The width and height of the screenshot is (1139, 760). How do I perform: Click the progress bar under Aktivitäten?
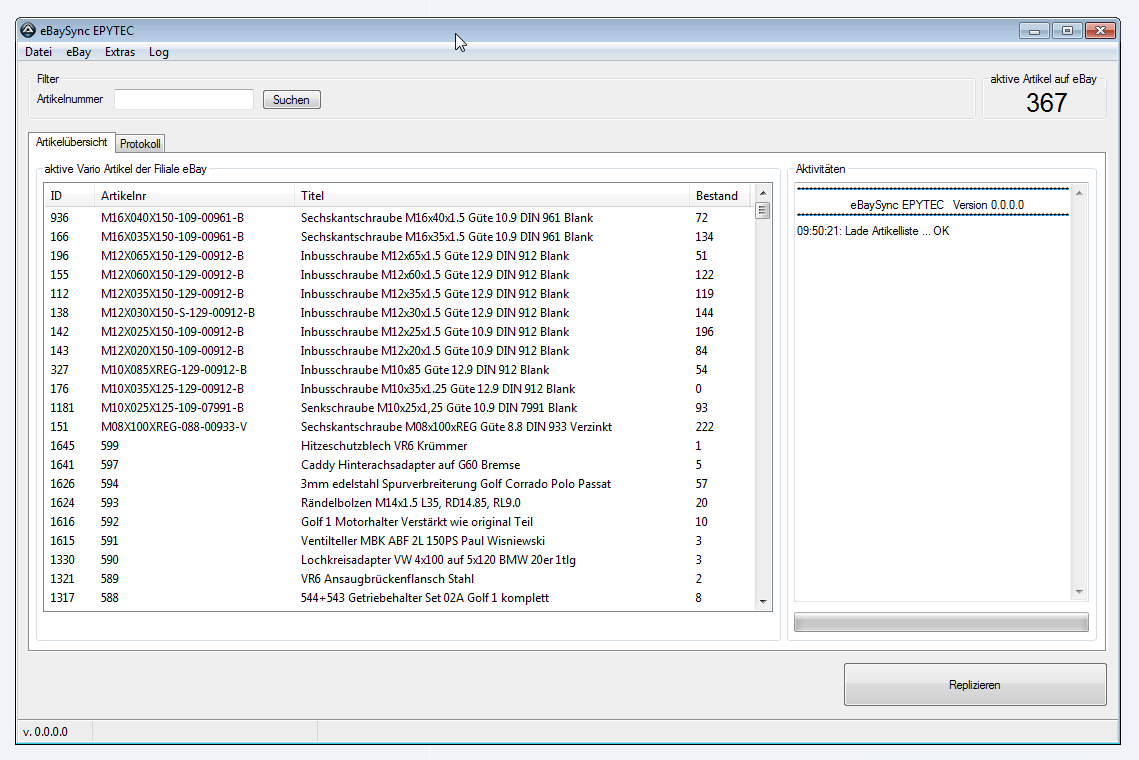(x=940, y=622)
